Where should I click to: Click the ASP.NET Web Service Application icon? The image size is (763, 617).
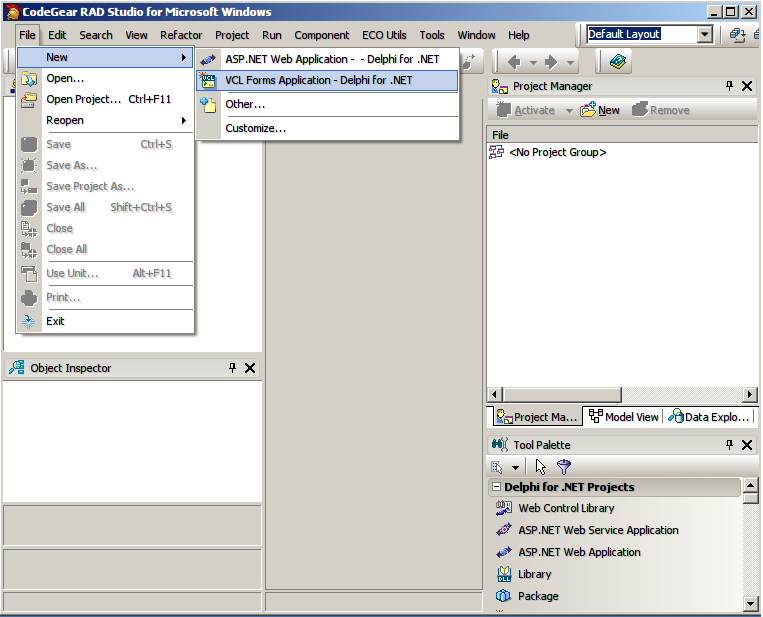(x=504, y=530)
